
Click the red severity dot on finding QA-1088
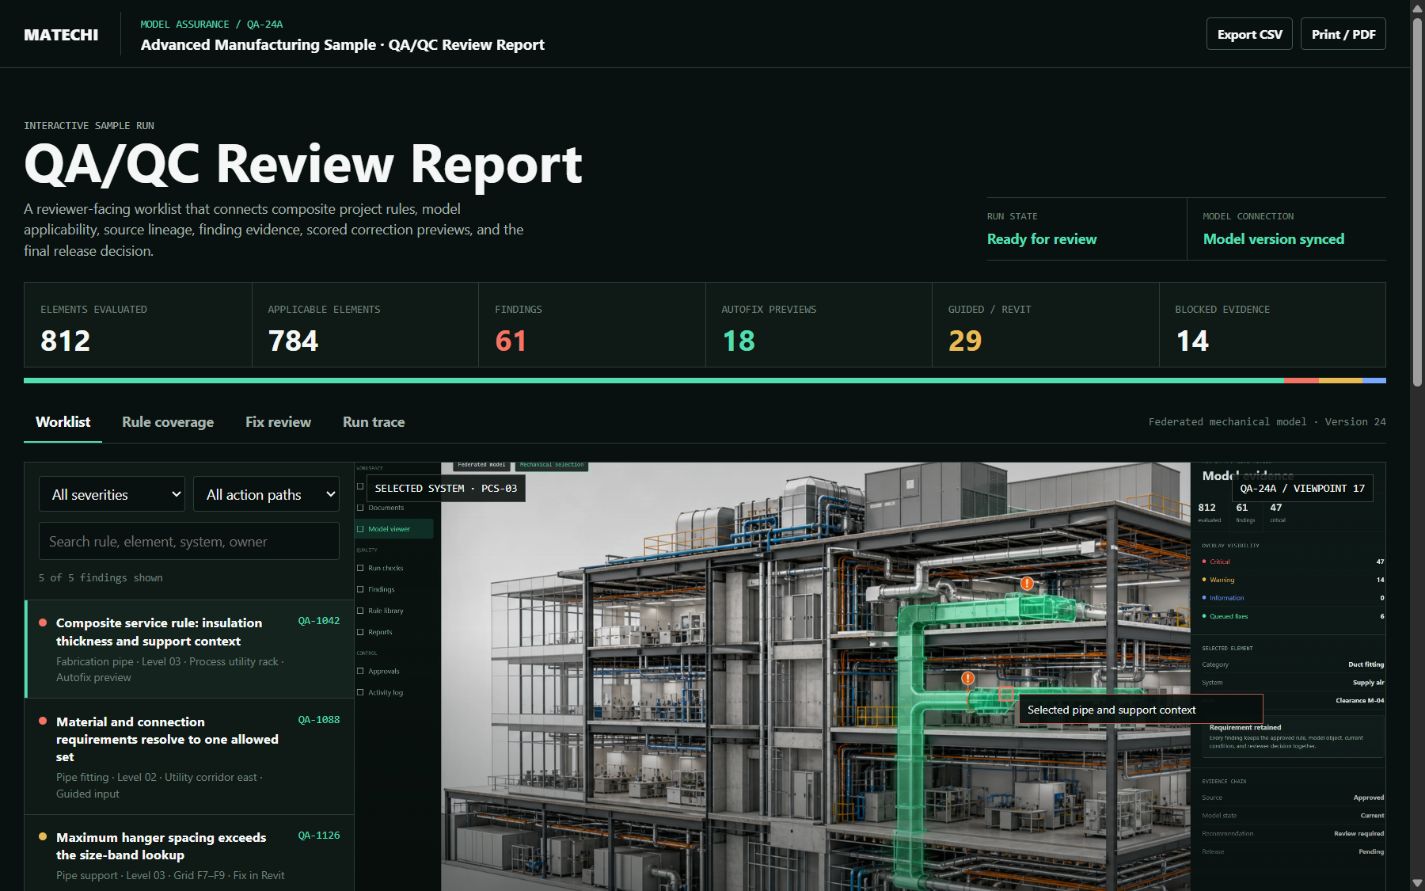pyautogui.click(x=43, y=721)
